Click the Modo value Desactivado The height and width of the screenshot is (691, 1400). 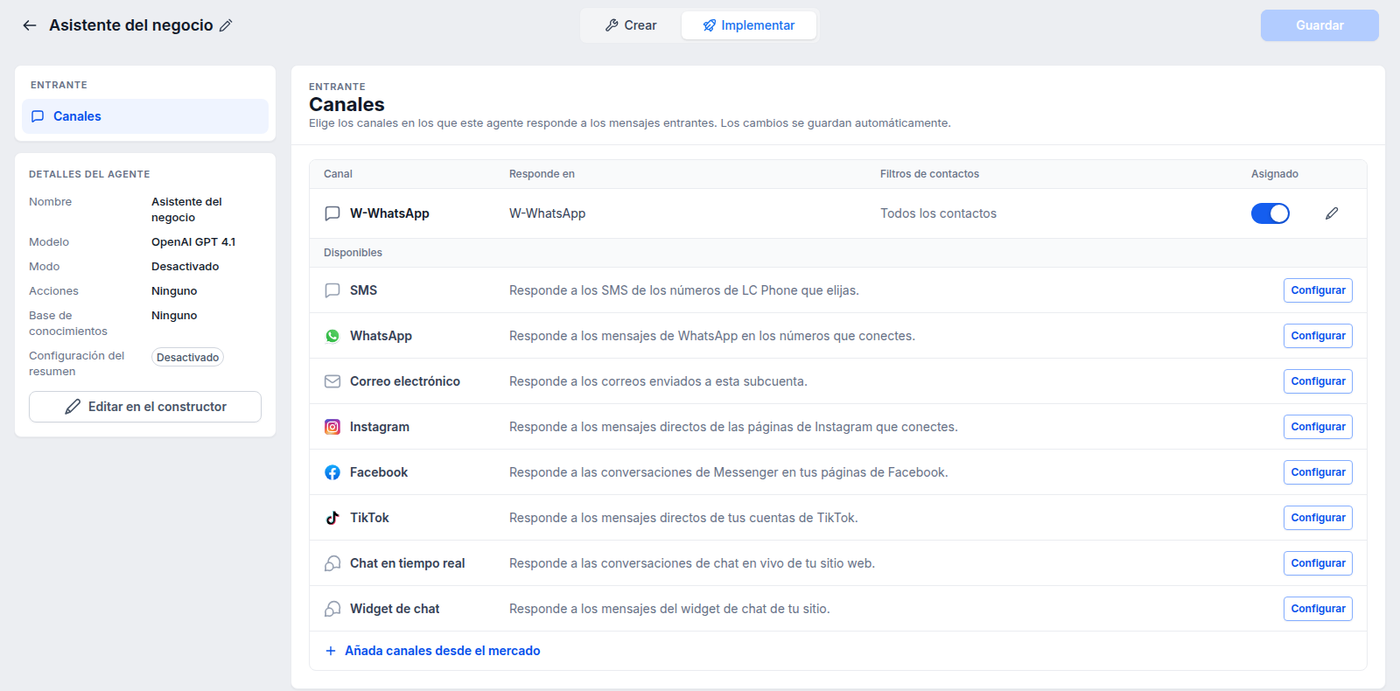click(x=185, y=267)
